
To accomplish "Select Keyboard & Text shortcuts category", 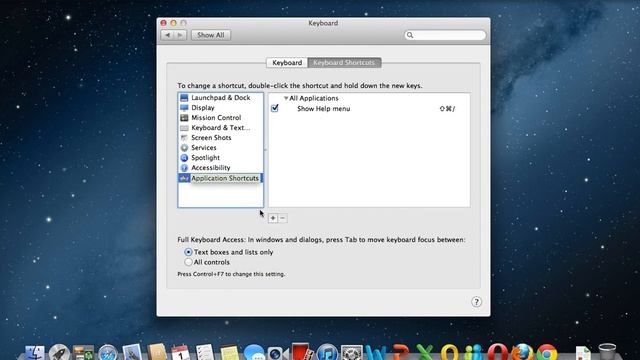I will point(220,128).
